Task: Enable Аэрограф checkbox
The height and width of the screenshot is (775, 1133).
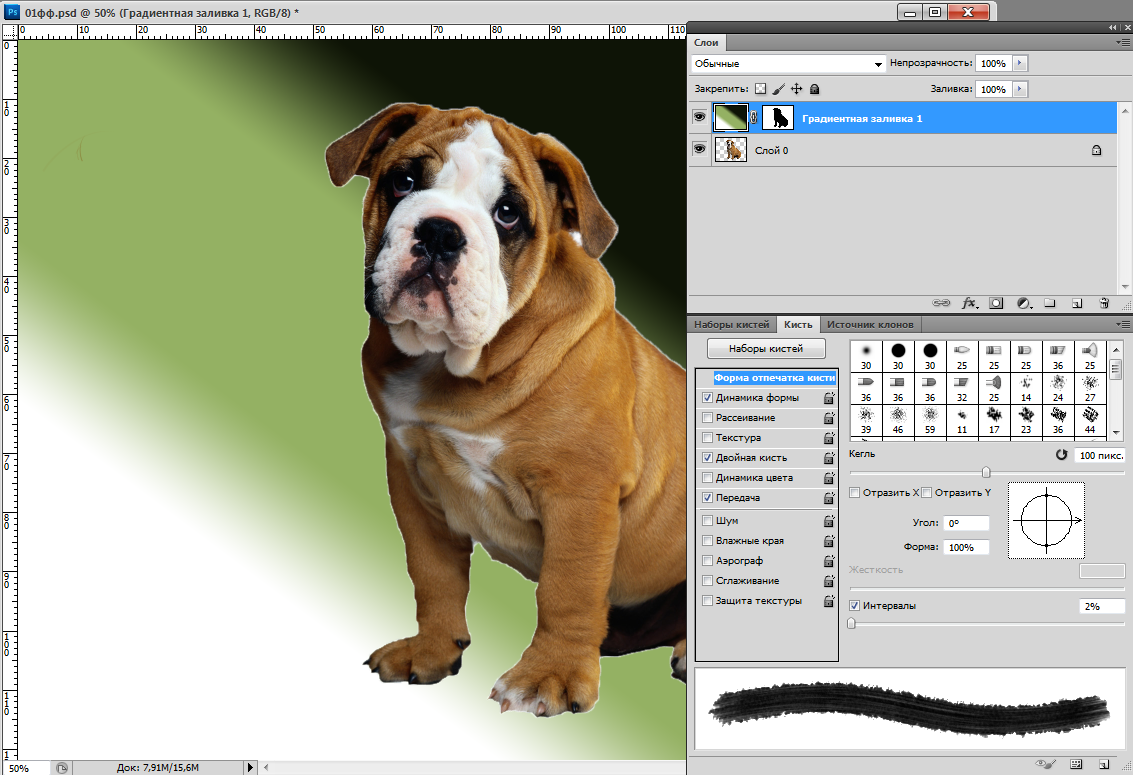Action: [707, 560]
